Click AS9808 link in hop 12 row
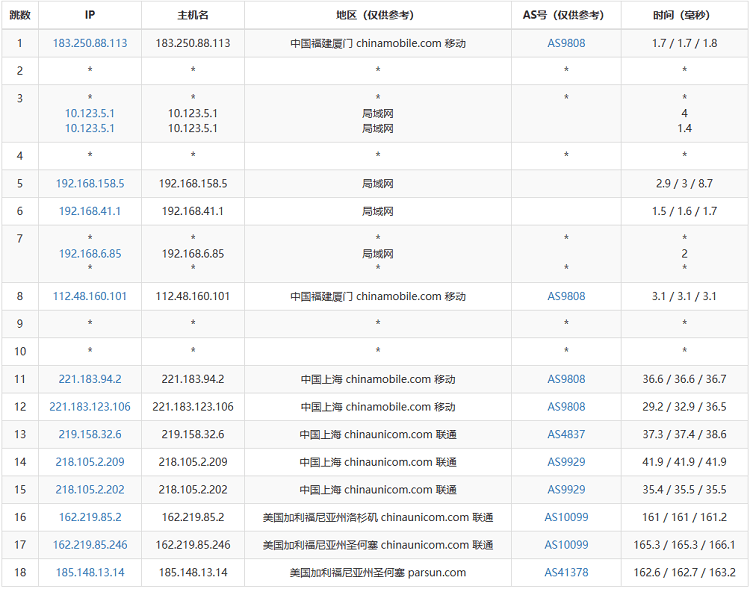The image size is (750, 589). [566, 407]
